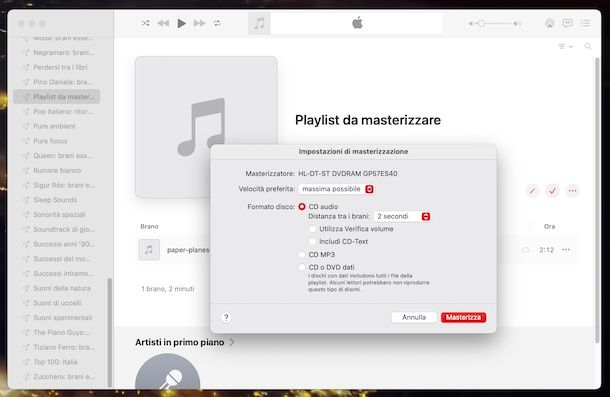This screenshot has height=397, width=610.
Task: Open the Up Next queue list icon
Action: [x=585, y=23]
